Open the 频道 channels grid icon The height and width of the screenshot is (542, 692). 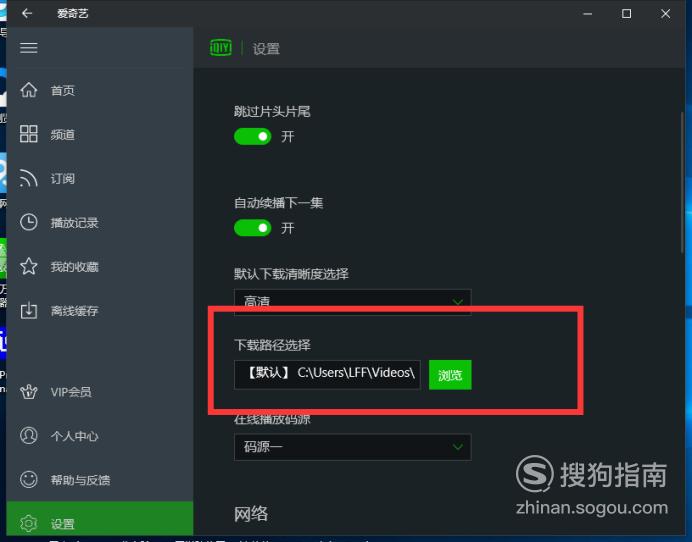pos(29,134)
